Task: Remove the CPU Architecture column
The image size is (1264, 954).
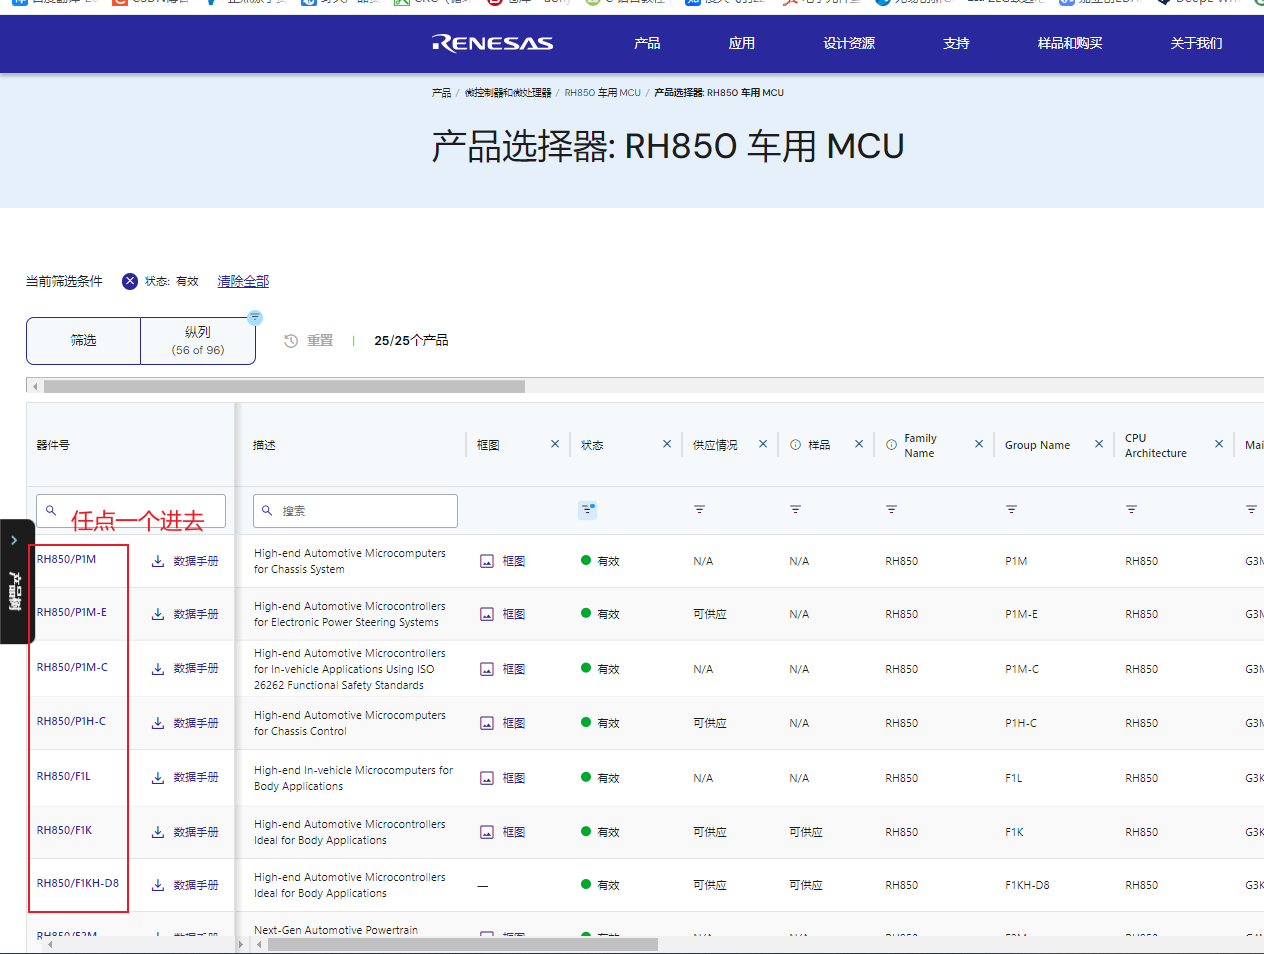Action: pyautogui.click(x=1219, y=444)
